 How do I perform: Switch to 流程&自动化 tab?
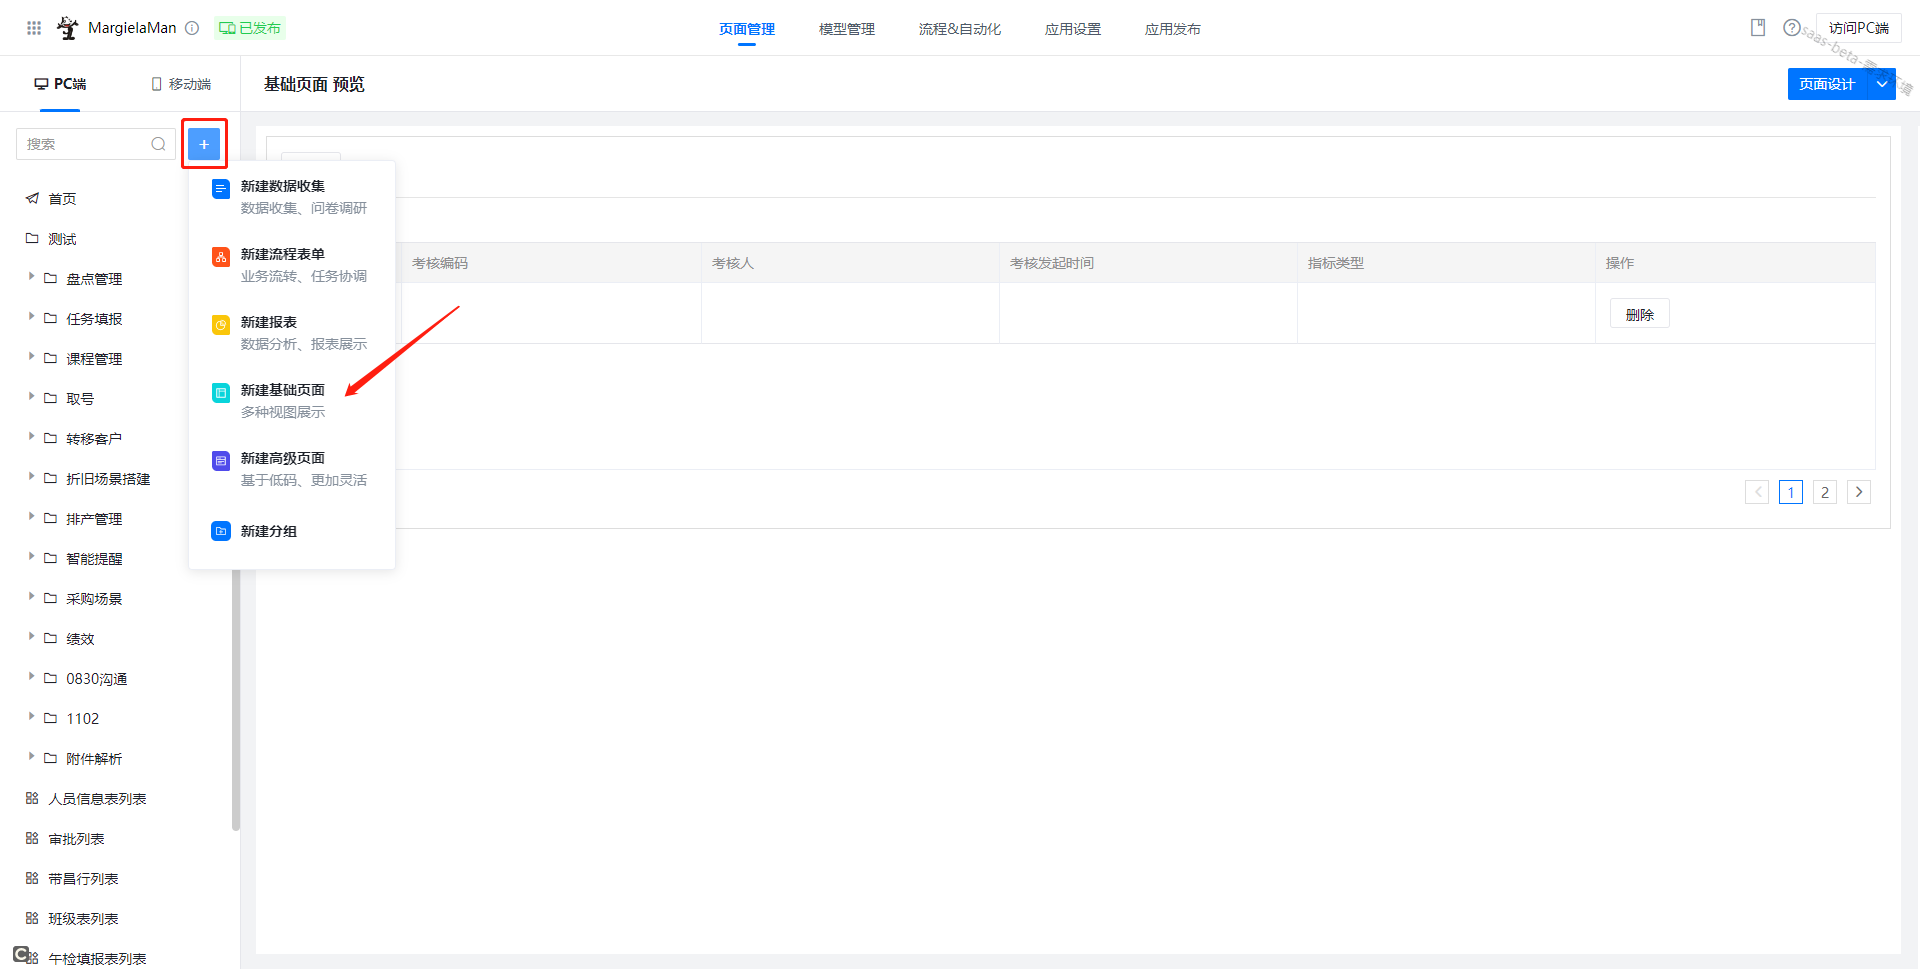coord(960,29)
